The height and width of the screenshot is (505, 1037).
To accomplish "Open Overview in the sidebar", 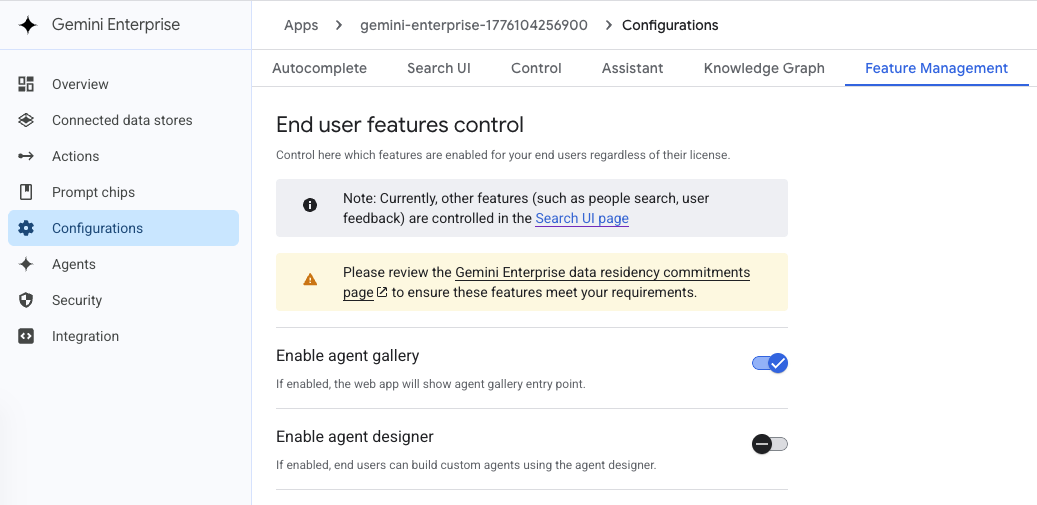I will click(124, 84).
